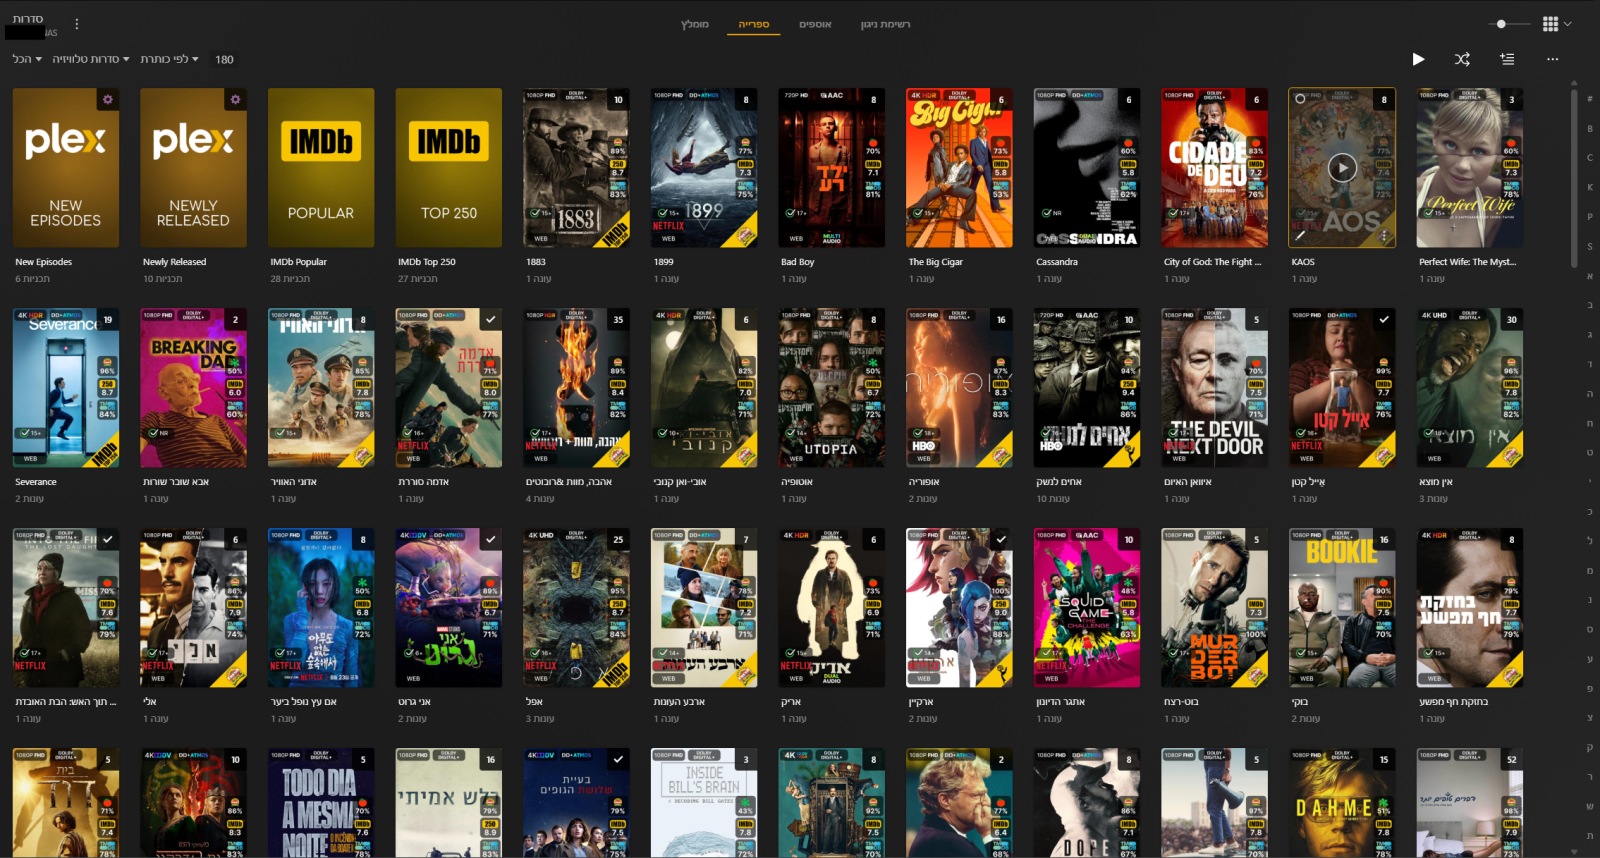Screen dimensions: 1600x858
Task: Edit KAOS with the pencil icon
Action: [x=1300, y=236]
